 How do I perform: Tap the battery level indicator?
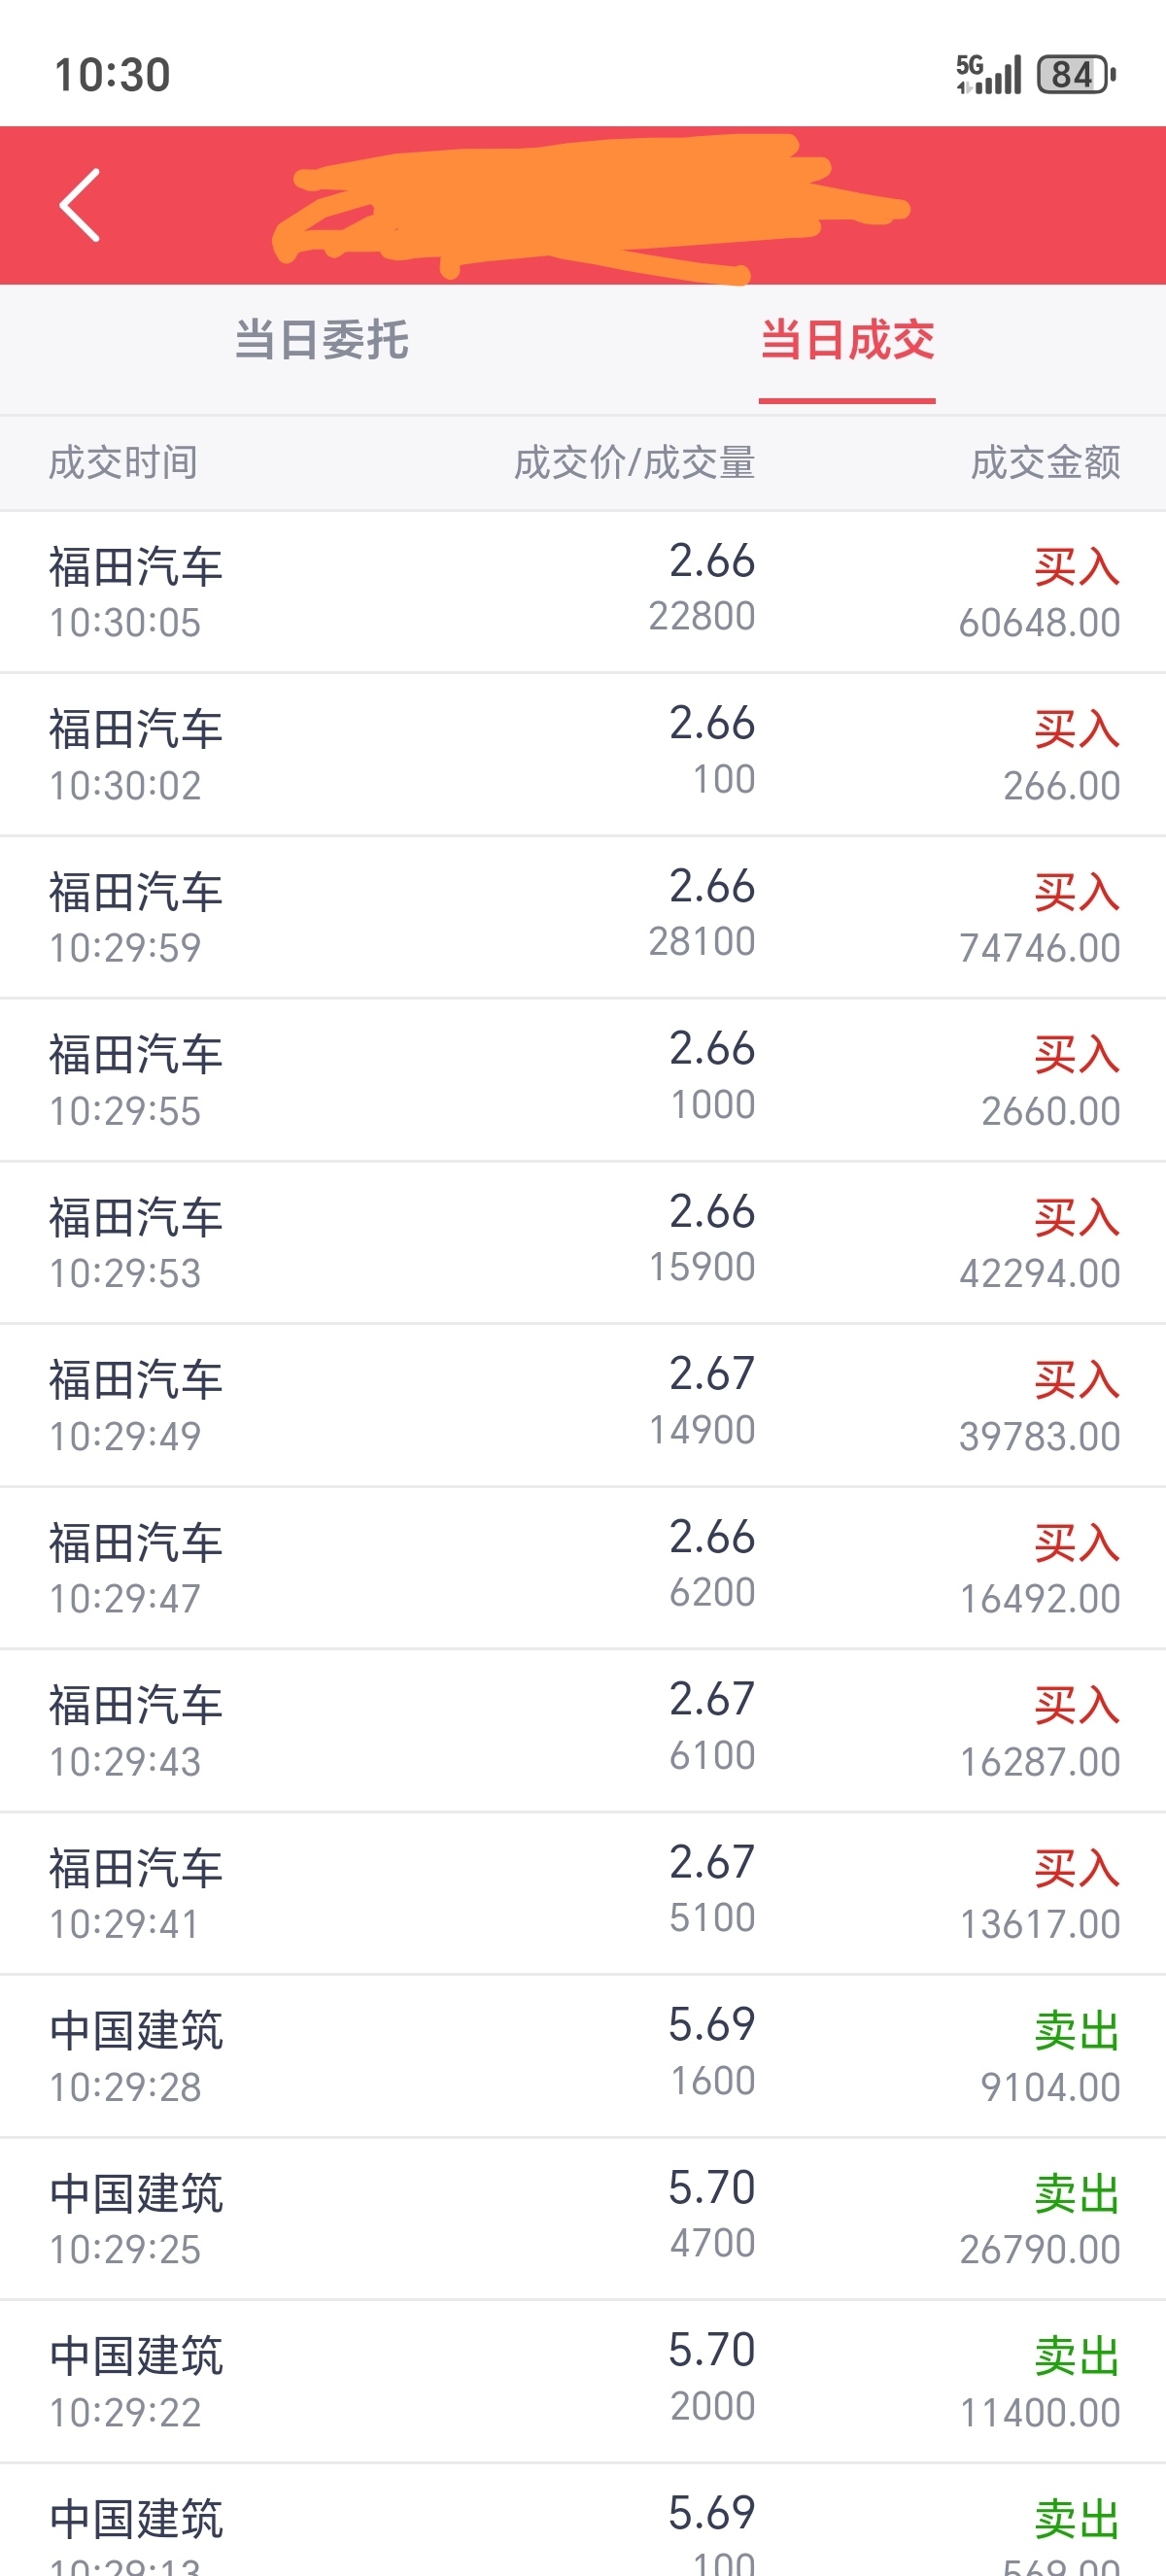1076,74
